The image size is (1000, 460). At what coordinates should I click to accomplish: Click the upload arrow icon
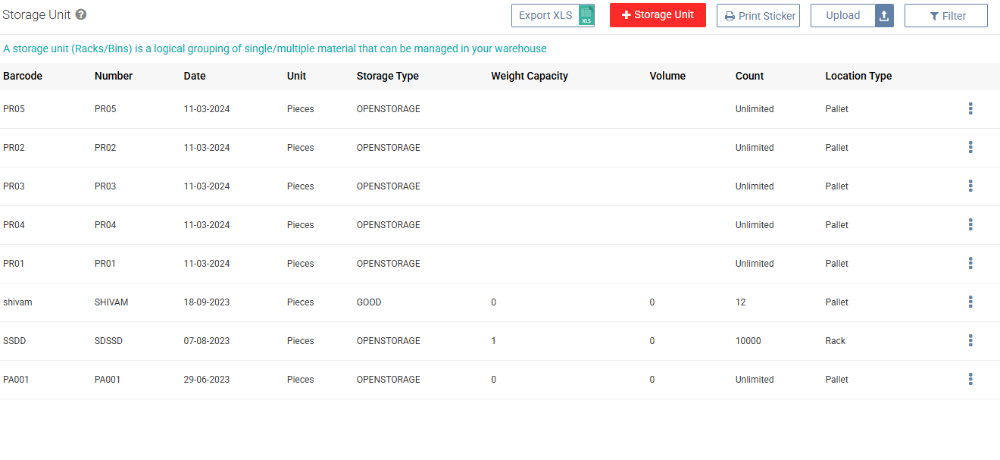coord(884,16)
